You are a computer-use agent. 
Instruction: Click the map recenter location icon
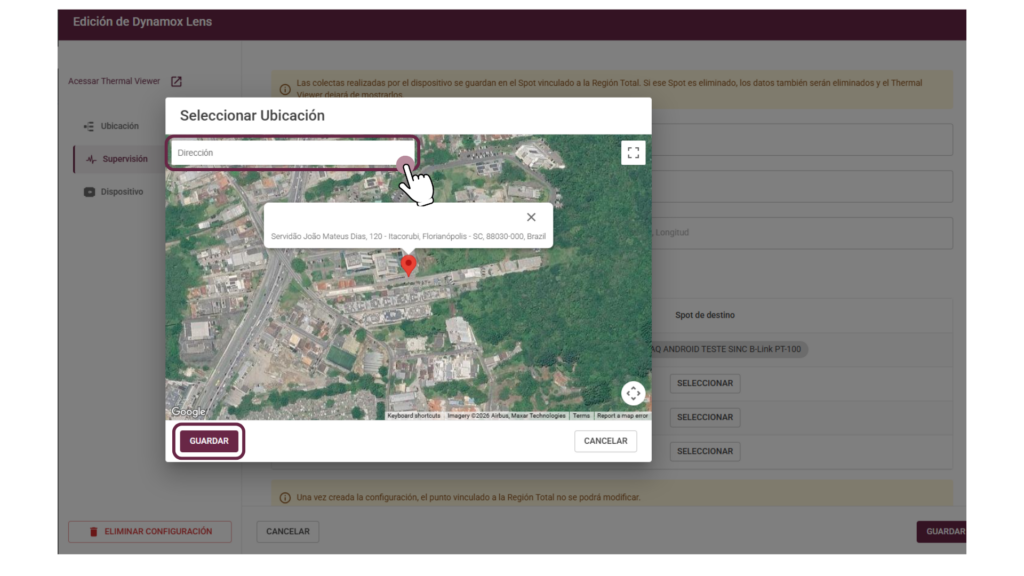(x=633, y=393)
